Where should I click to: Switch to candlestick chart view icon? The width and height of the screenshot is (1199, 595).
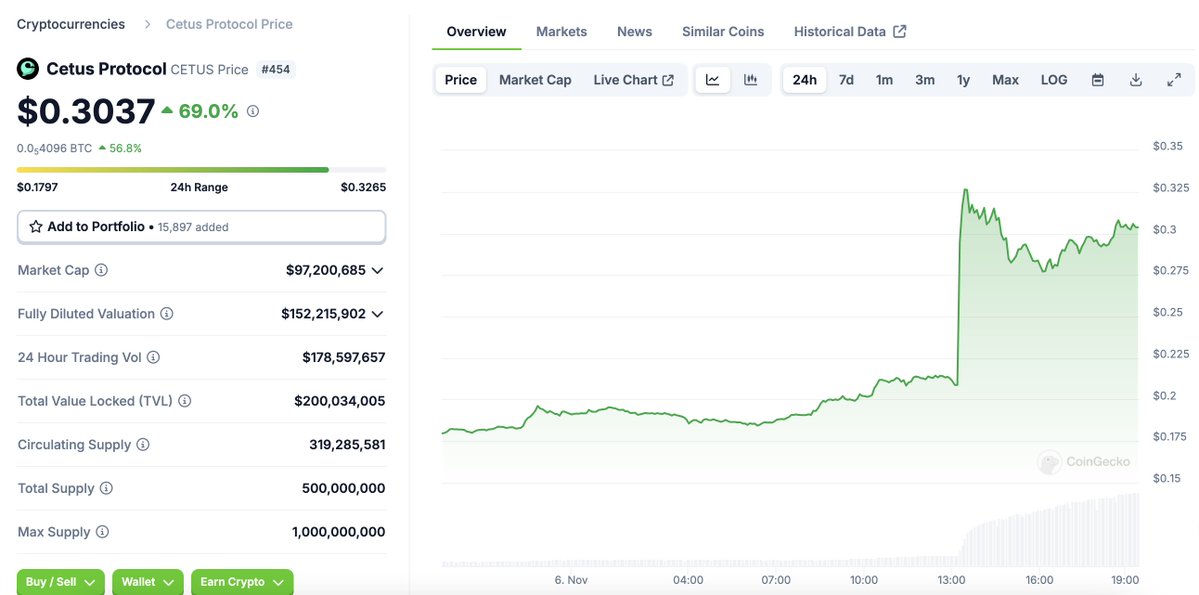pyautogui.click(x=751, y=80)
